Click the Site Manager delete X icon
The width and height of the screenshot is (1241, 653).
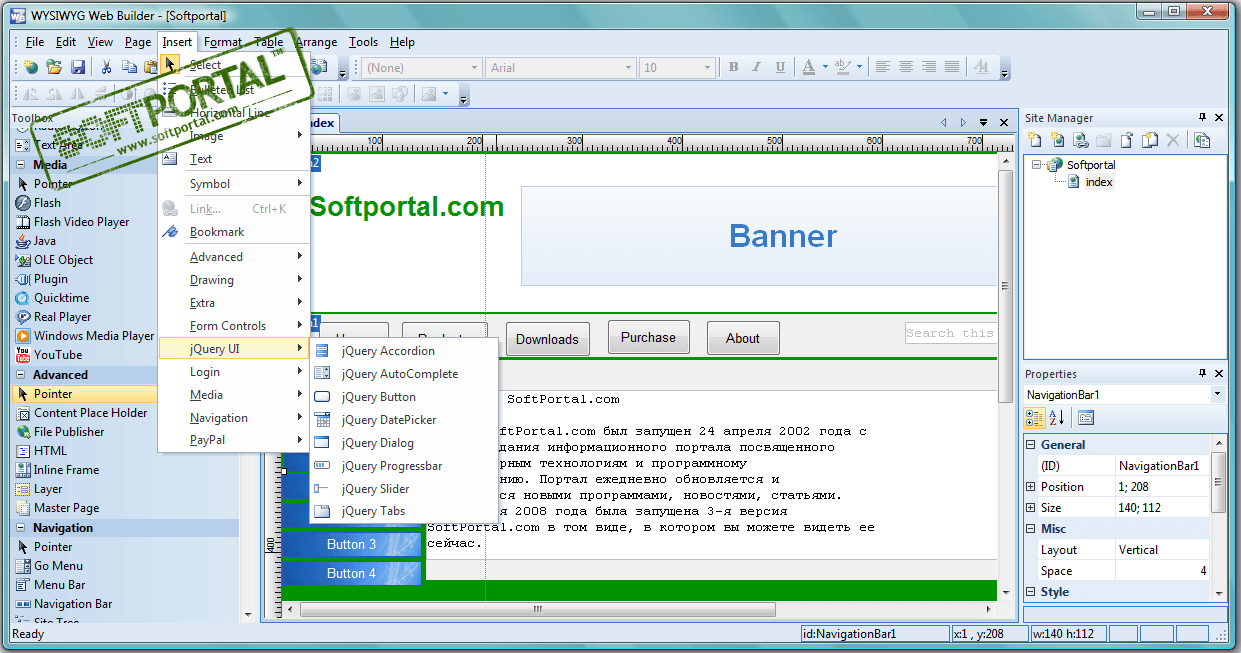[x=1174, y=140]
